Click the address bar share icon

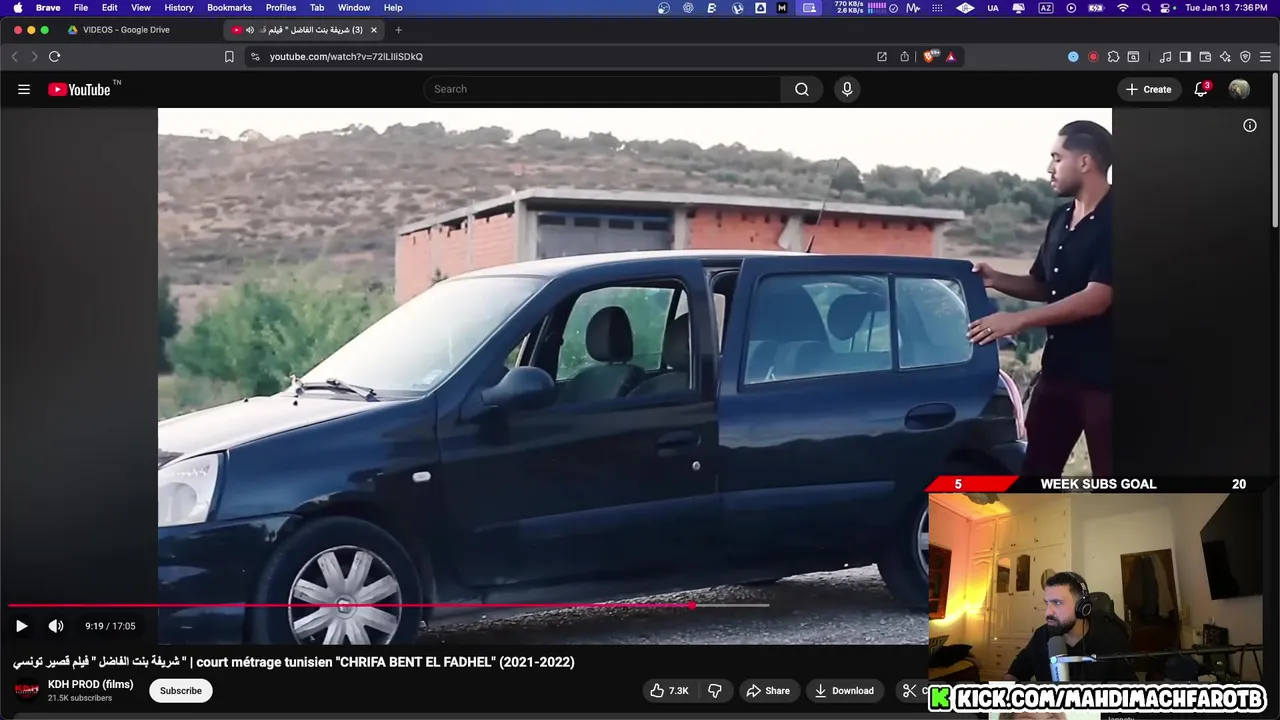904,57
